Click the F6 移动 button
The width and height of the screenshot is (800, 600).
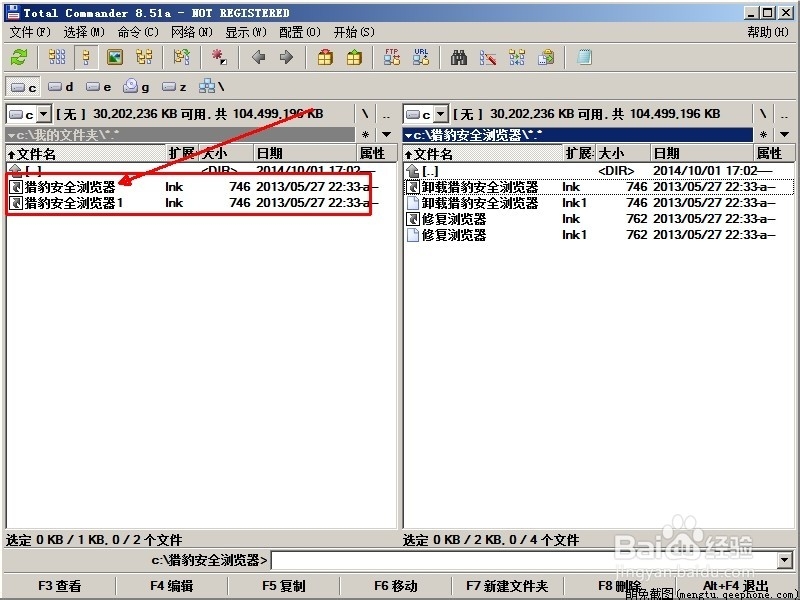point(395,586)
